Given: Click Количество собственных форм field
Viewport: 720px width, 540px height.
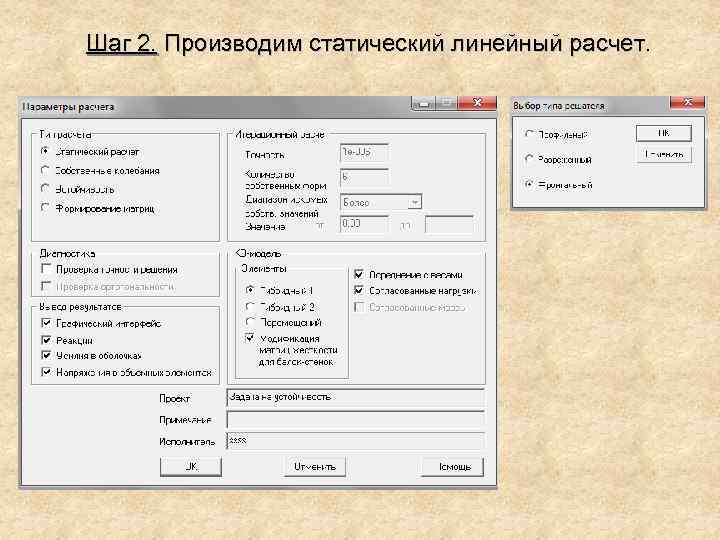Looking at the screenshot, I should pos(364,177).
